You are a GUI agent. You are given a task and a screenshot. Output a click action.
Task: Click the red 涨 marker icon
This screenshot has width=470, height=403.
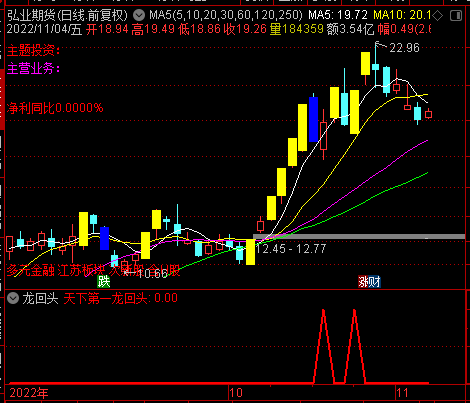click(x=363, y=282)
